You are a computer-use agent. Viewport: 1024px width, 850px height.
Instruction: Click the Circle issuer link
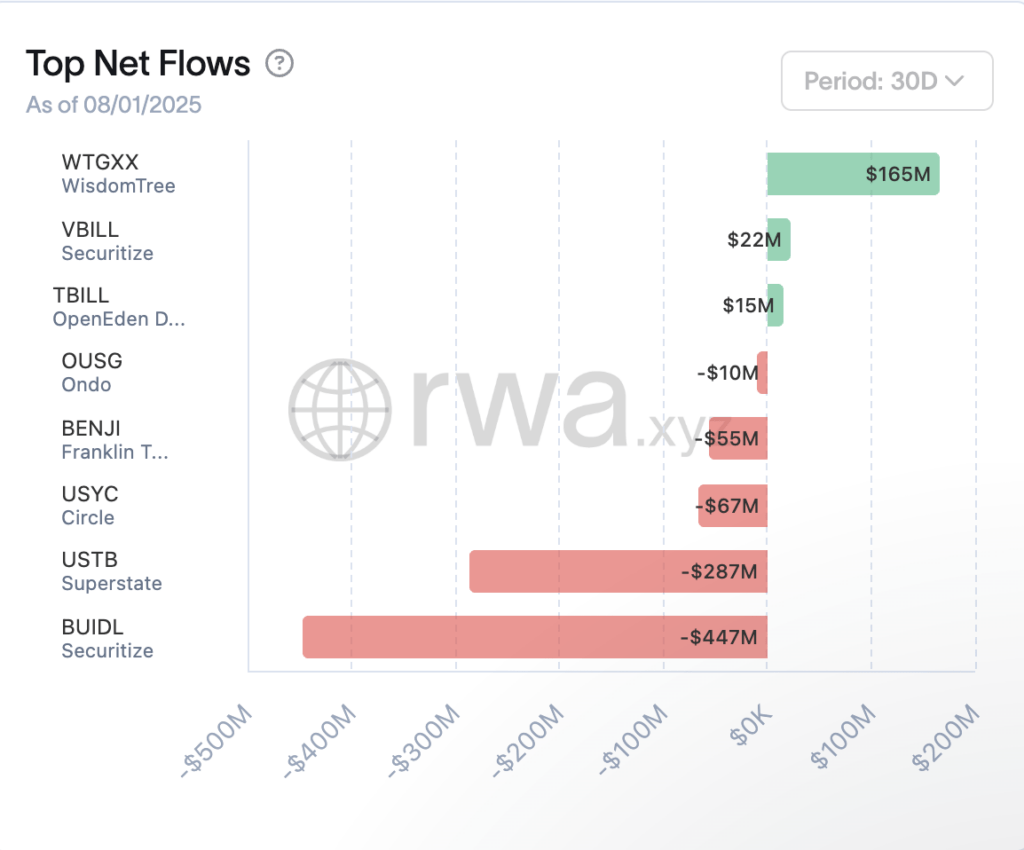[87, 518]
